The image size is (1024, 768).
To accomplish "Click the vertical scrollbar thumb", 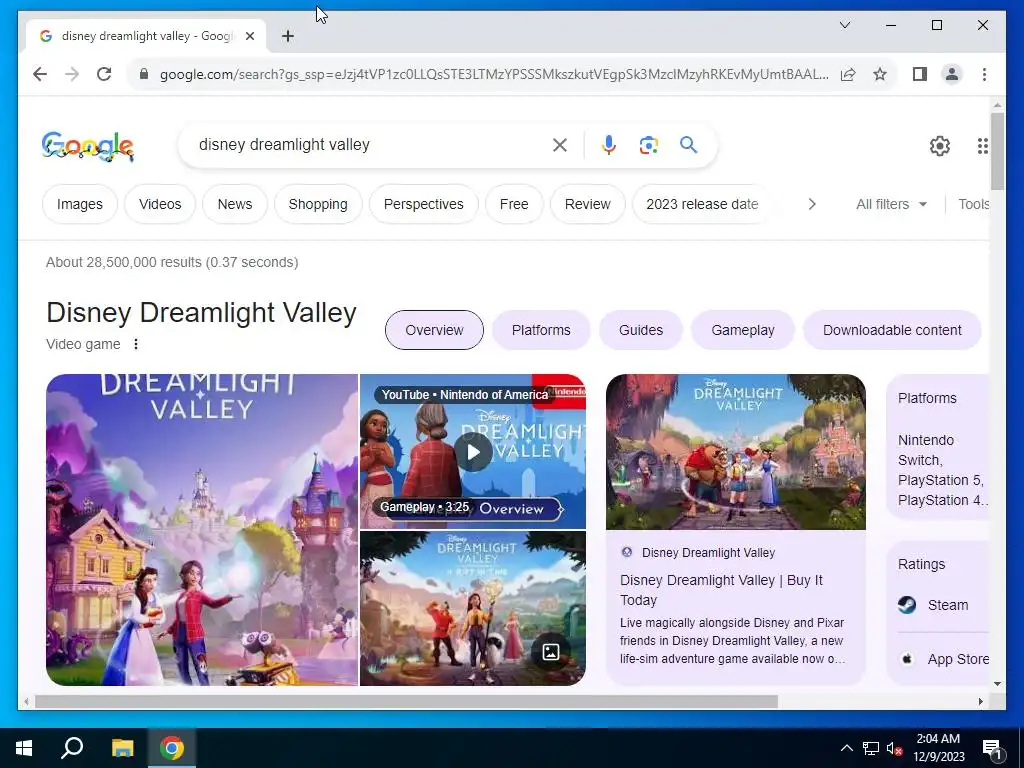I will tap(997, 152).
